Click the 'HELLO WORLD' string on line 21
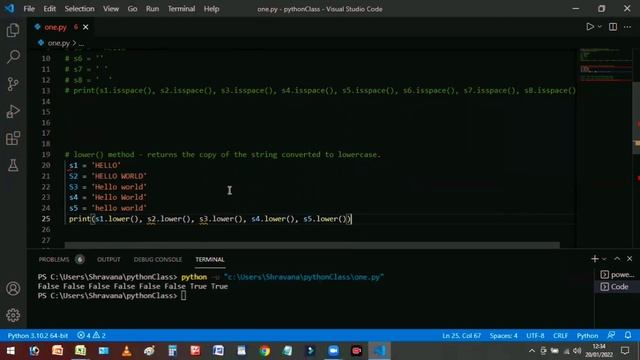Image resolution: width=640 pixels, height=360 pixels. tap(119, 176)
